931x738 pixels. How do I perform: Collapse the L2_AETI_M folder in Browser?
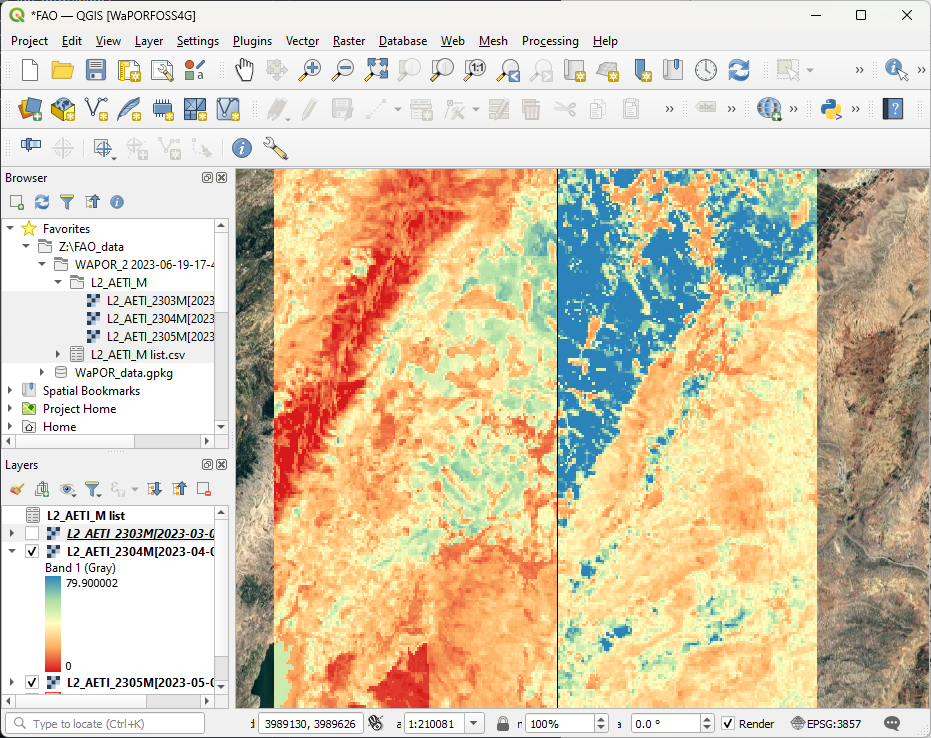click(x=59, y=283)
